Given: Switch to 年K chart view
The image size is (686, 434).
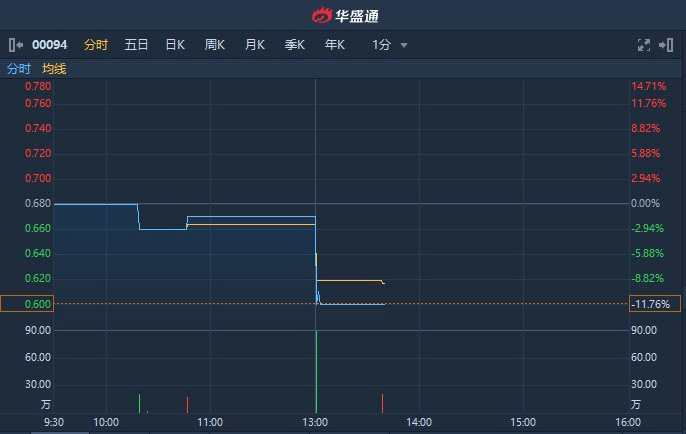Looking at the screenshot, I should click(x=335, y=45).
